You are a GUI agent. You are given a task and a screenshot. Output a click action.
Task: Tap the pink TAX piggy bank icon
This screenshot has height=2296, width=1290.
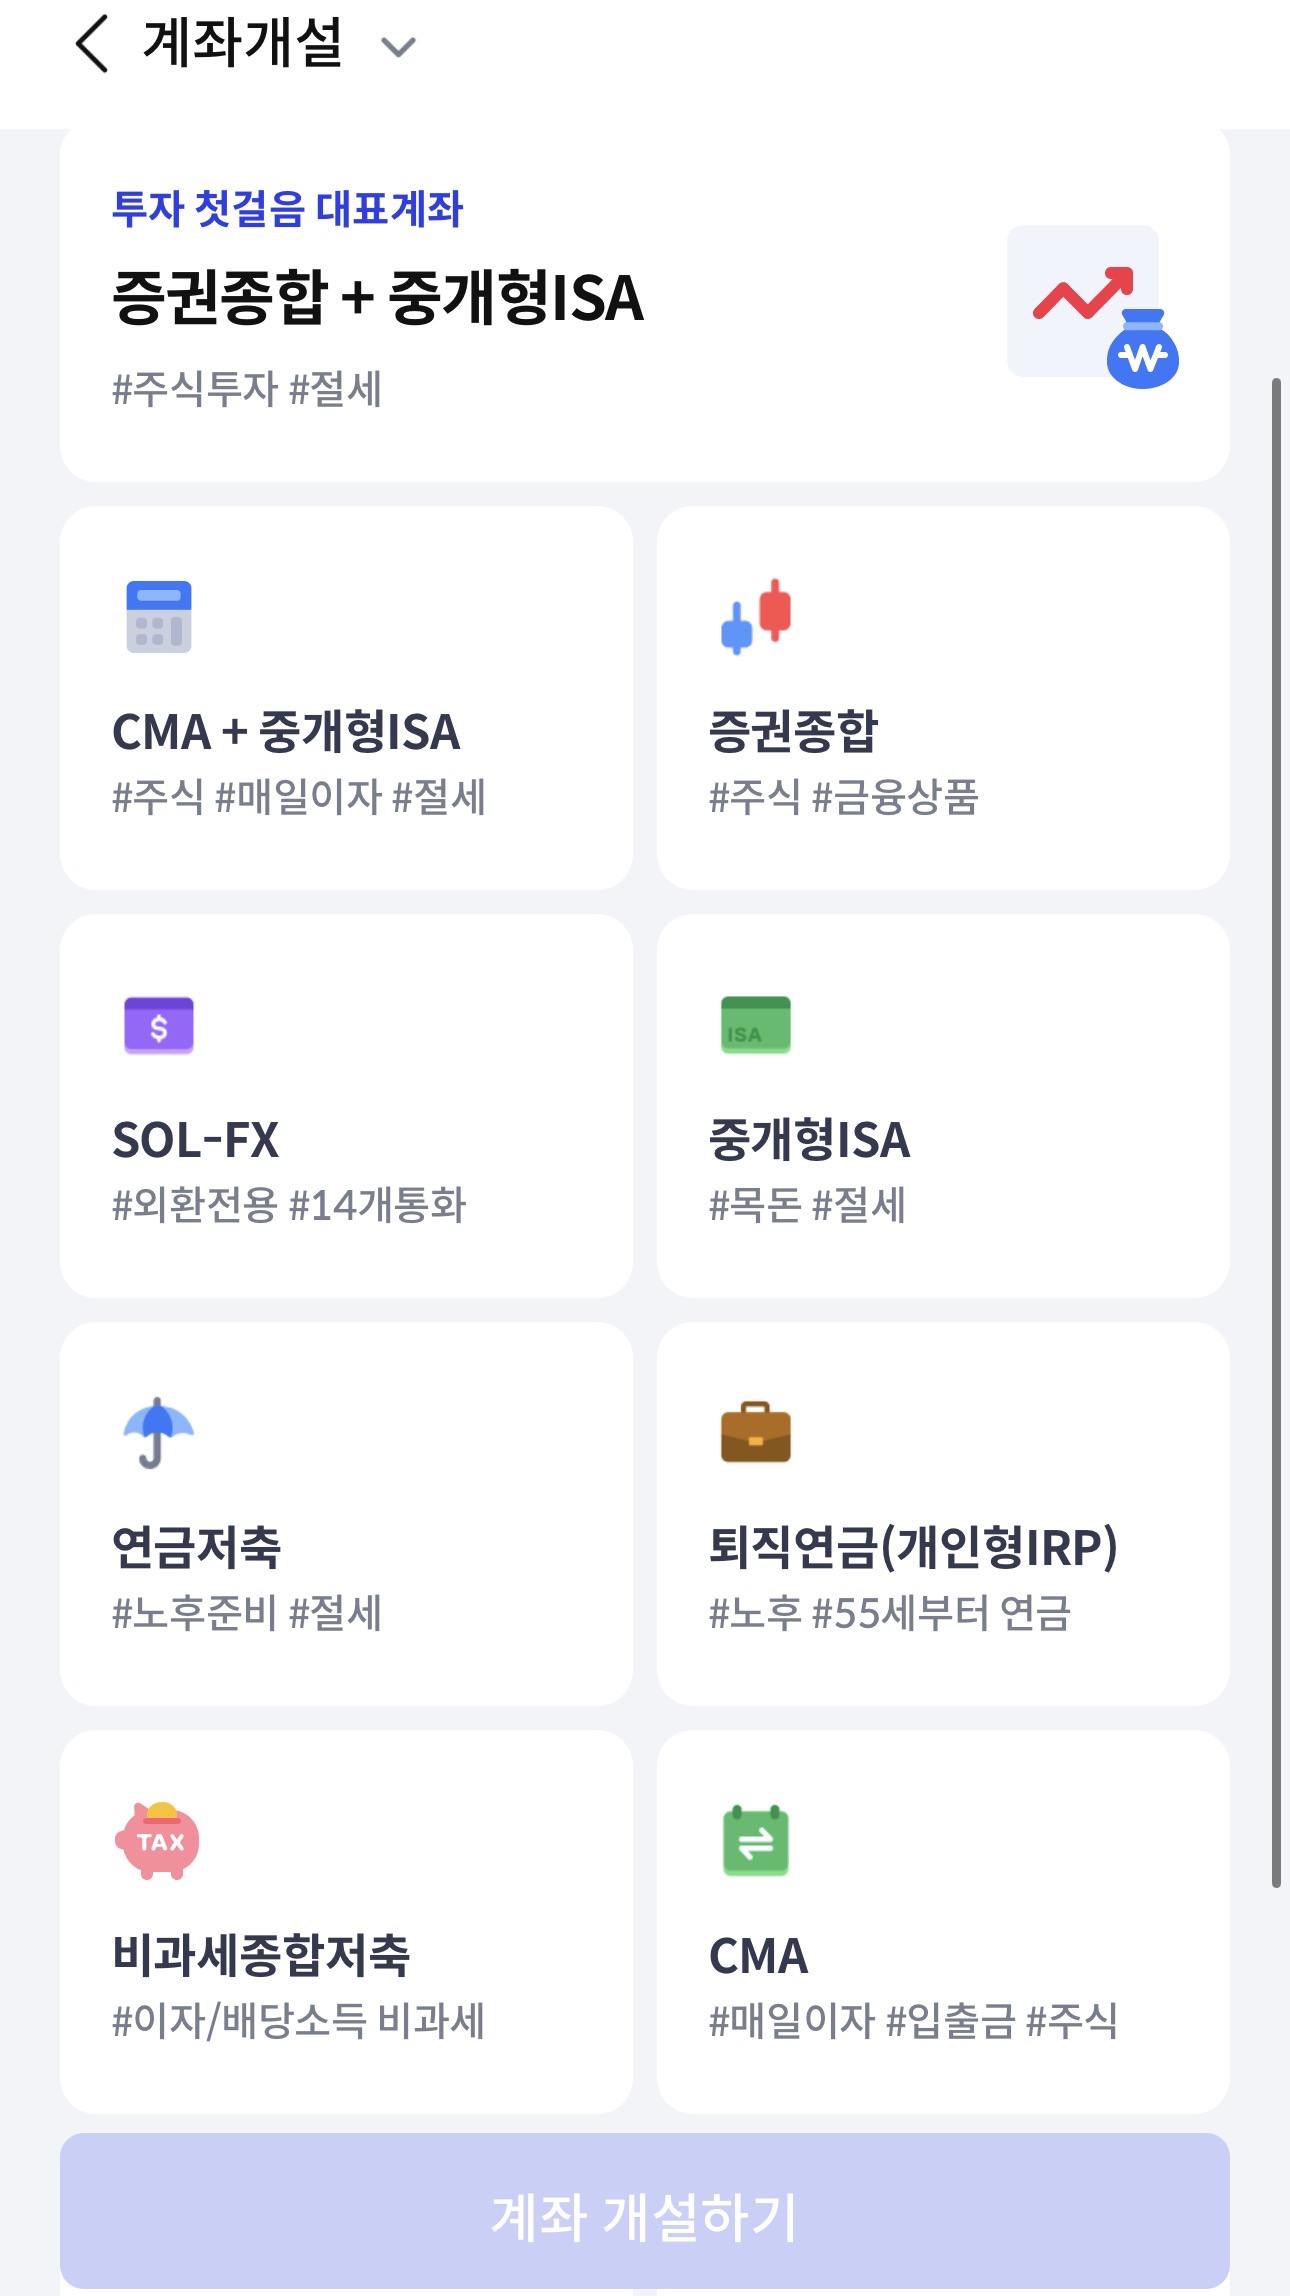coord(158,1840)
